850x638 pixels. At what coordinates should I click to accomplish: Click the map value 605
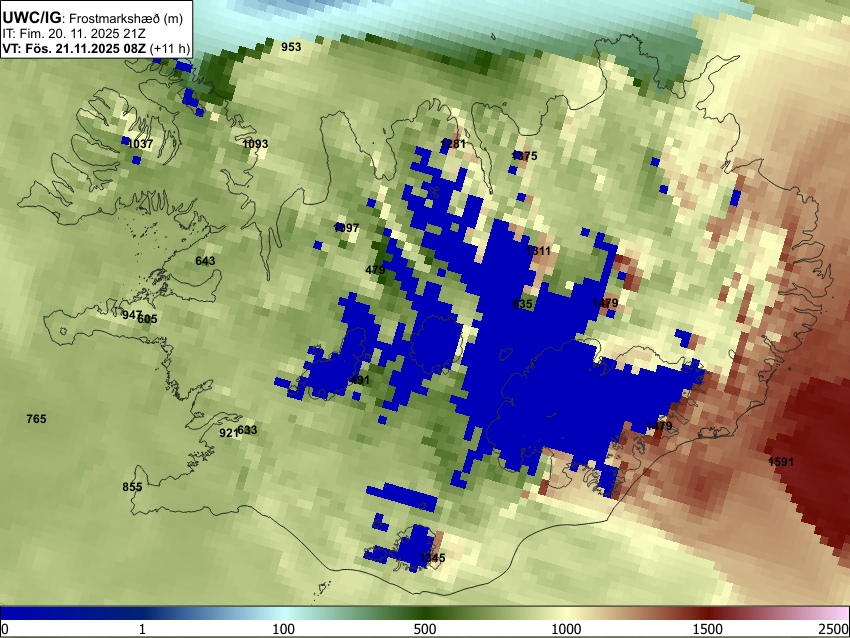[x=148, y=319]
